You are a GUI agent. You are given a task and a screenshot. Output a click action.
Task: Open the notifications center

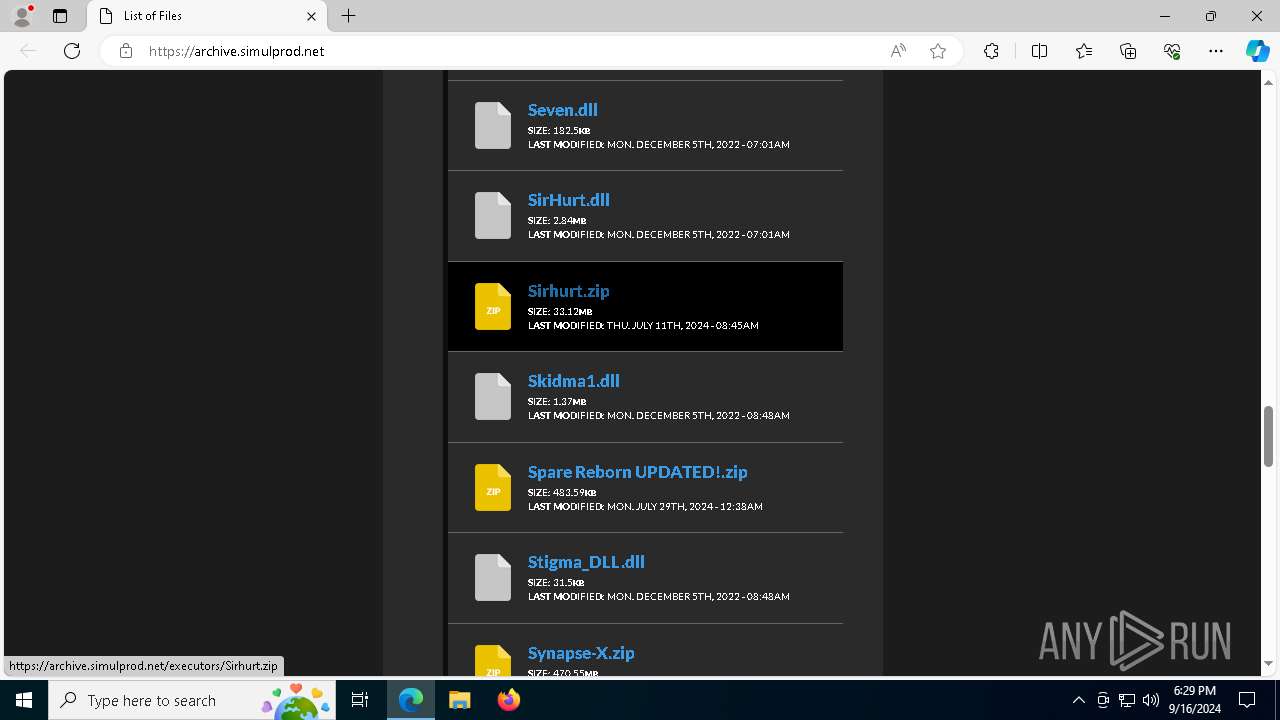coord(1247,700)
